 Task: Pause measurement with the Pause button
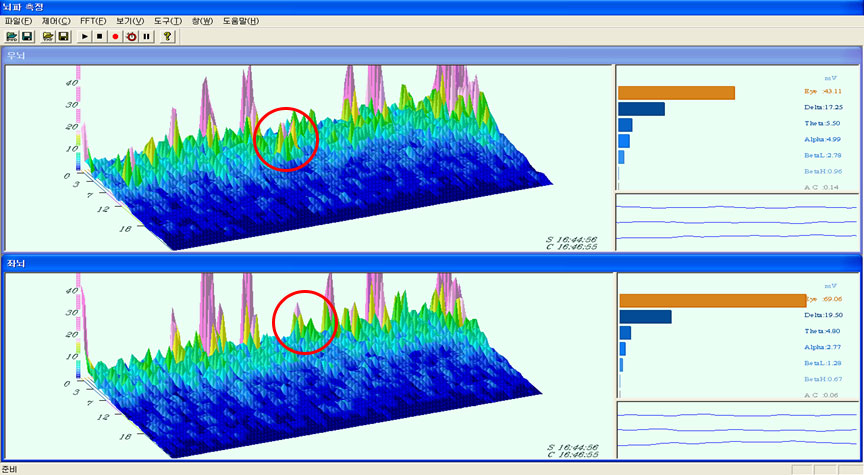[x=147, y=36]
